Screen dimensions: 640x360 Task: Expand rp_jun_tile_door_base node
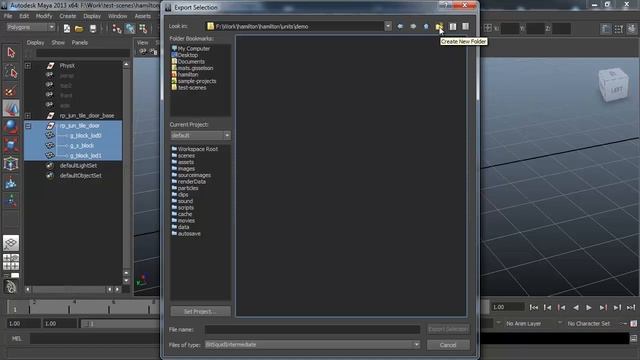point(28,116)
